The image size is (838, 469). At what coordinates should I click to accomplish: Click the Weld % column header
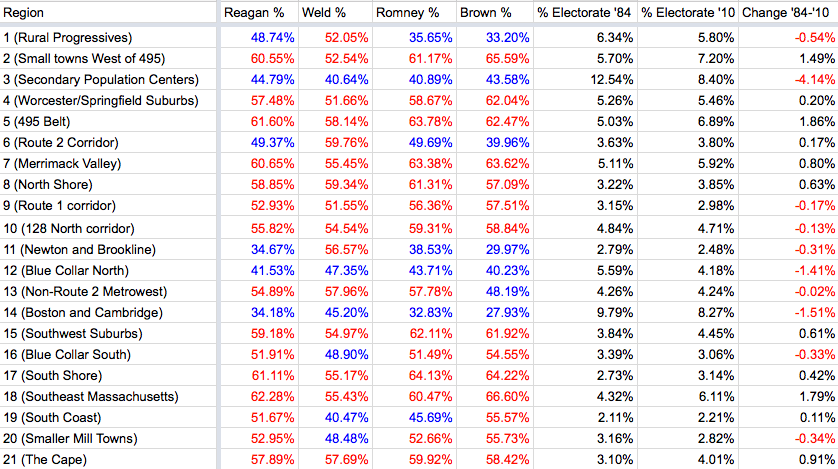(x=324, y=13)
